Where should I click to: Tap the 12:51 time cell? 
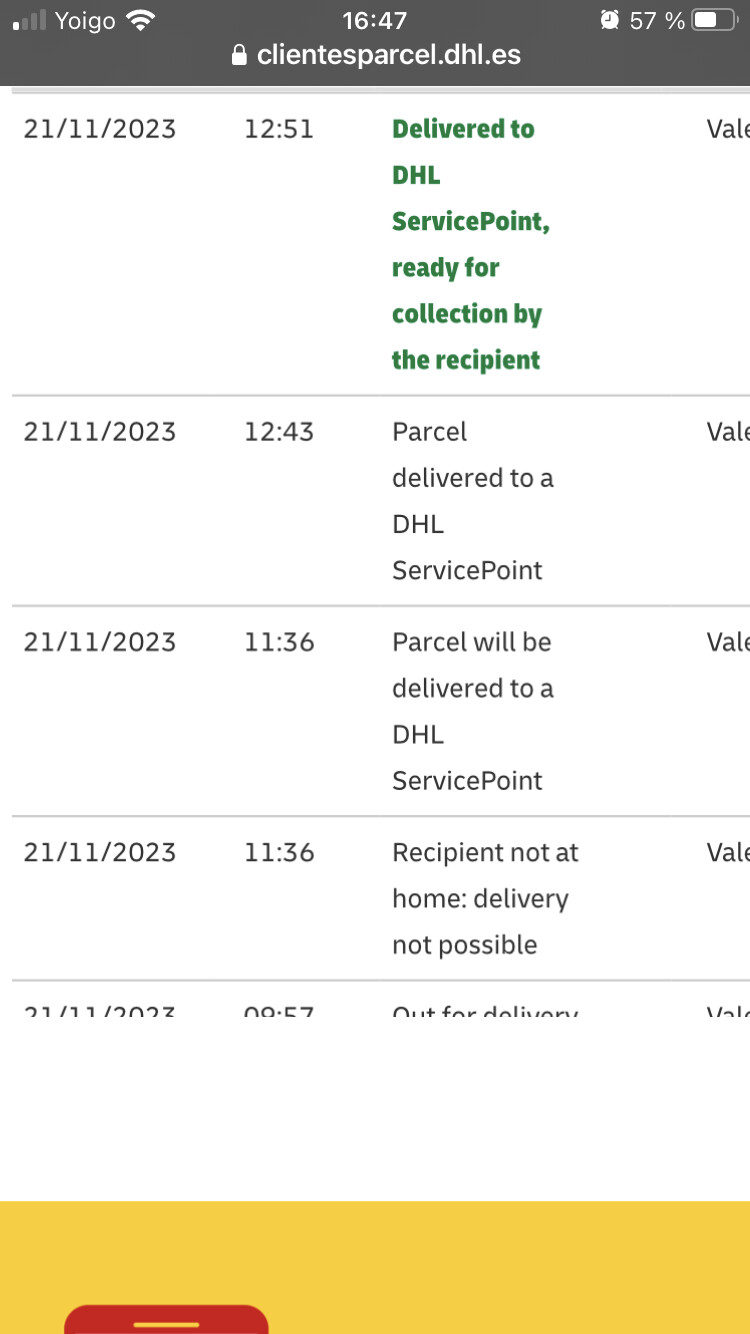pos(279,129)
